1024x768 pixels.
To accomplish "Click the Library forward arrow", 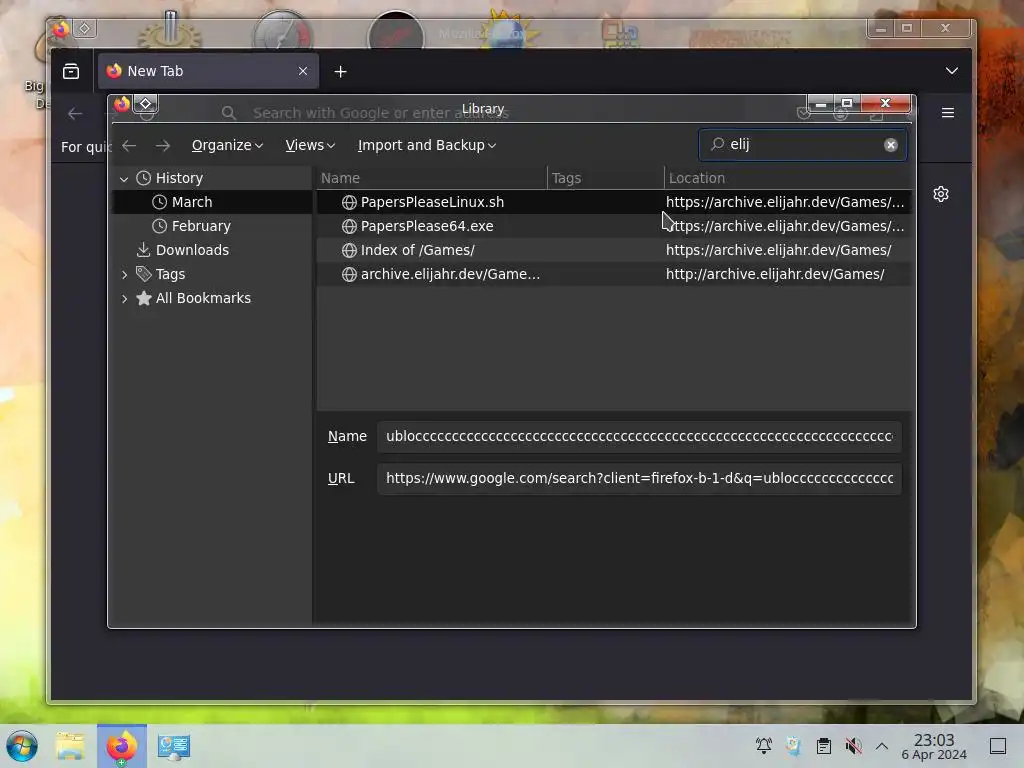I will click(x=163, y=146).
